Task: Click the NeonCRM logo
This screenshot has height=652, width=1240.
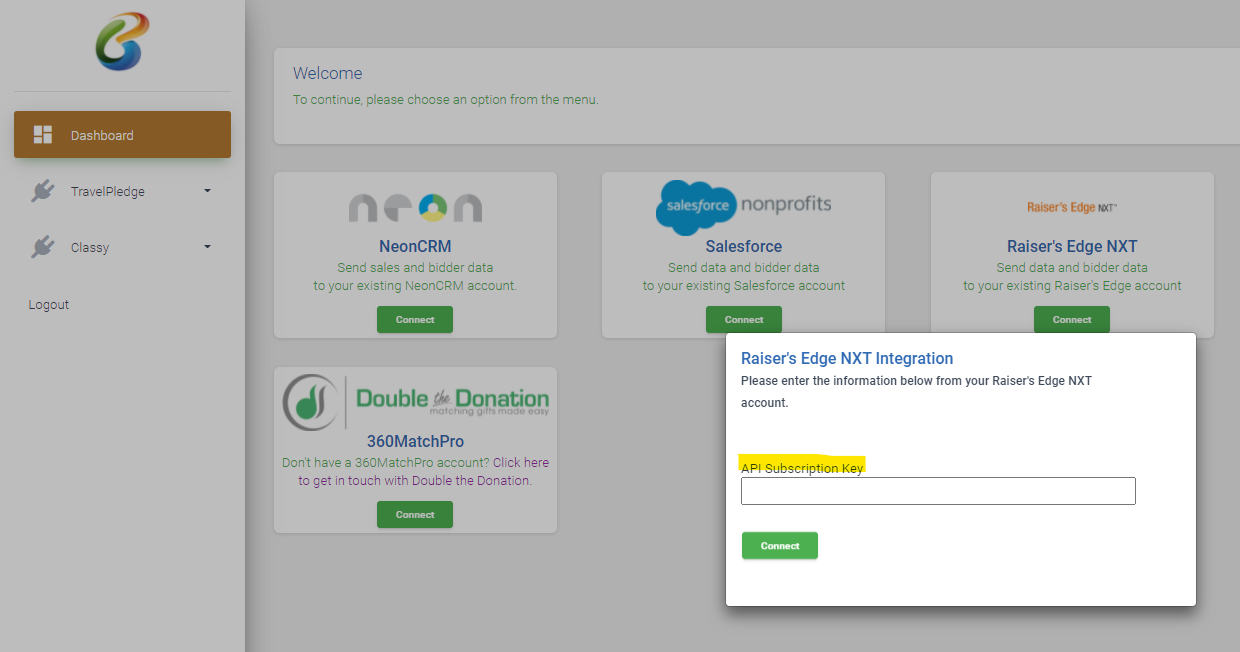Action: pos(415,207)
